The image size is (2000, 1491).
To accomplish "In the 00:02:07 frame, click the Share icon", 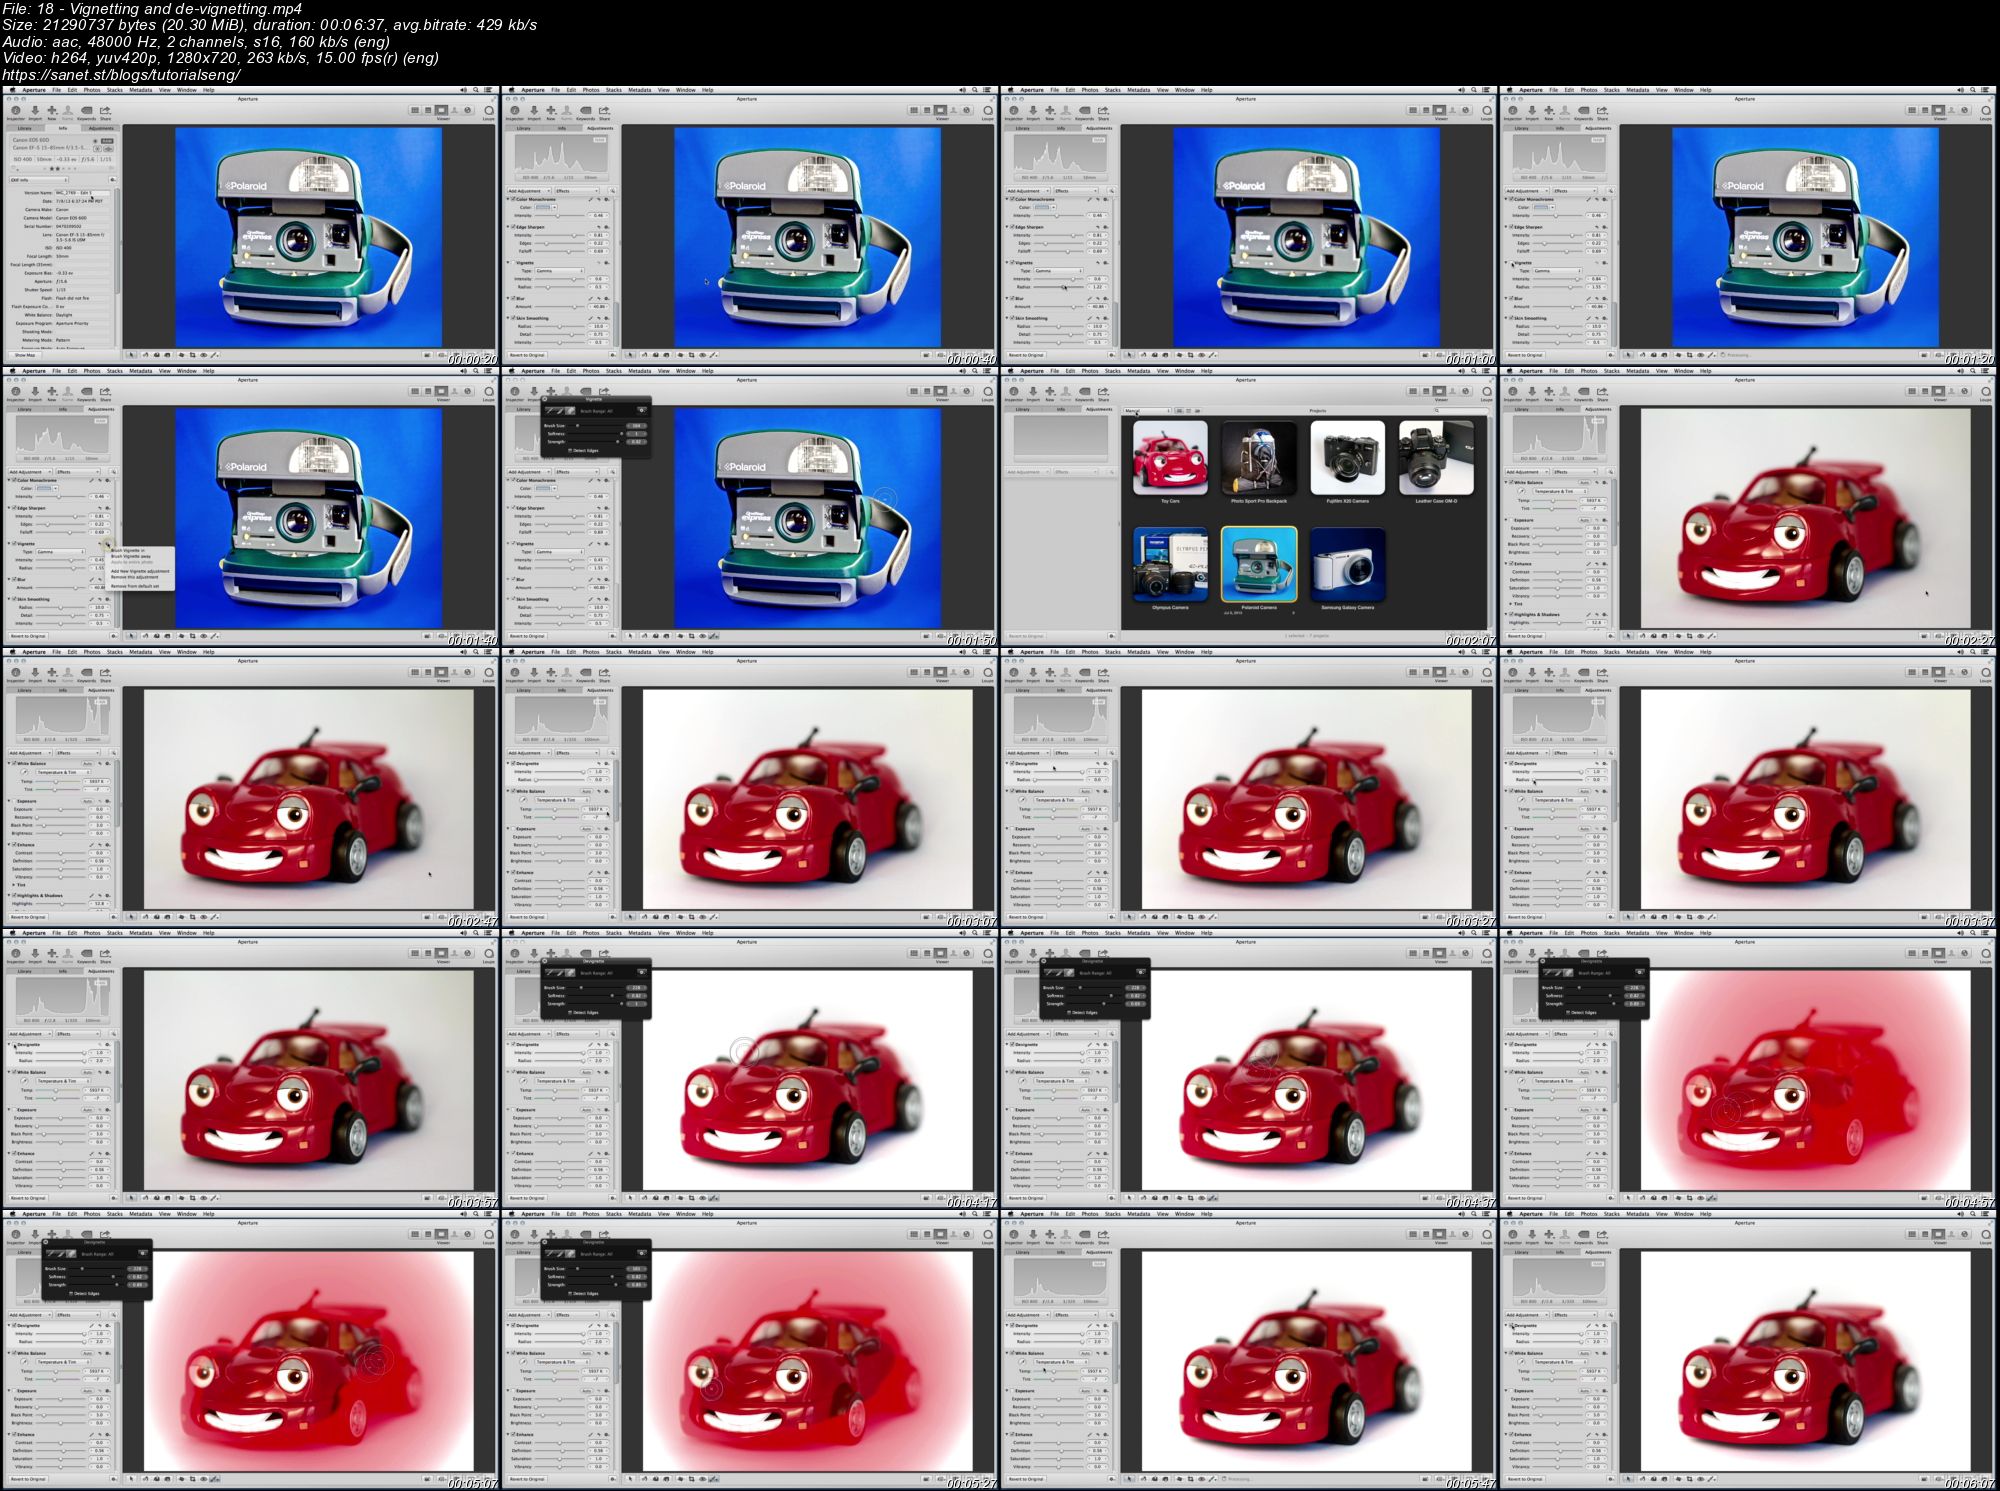I will point(1103,391).
